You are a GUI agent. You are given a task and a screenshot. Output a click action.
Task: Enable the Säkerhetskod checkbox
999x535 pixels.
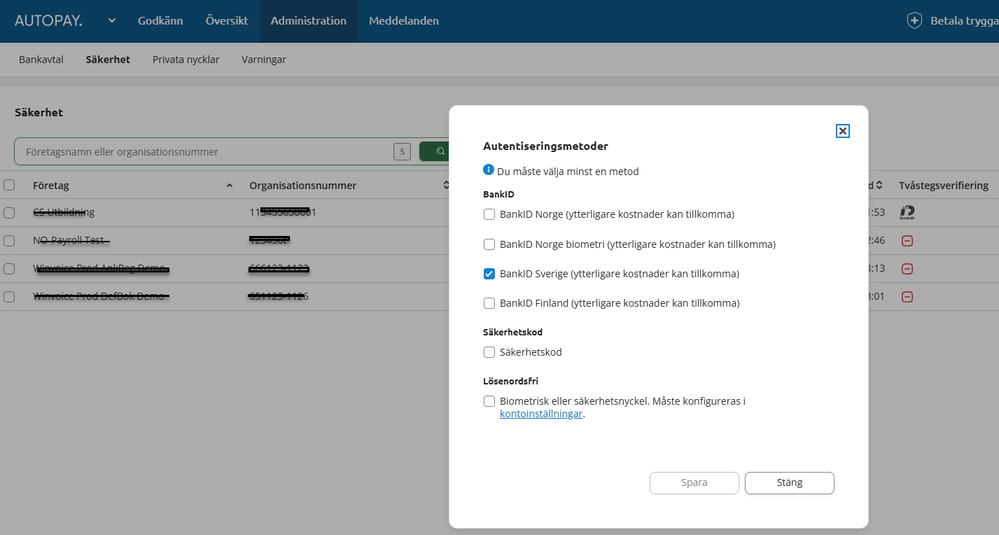click(x=489, y=352)
